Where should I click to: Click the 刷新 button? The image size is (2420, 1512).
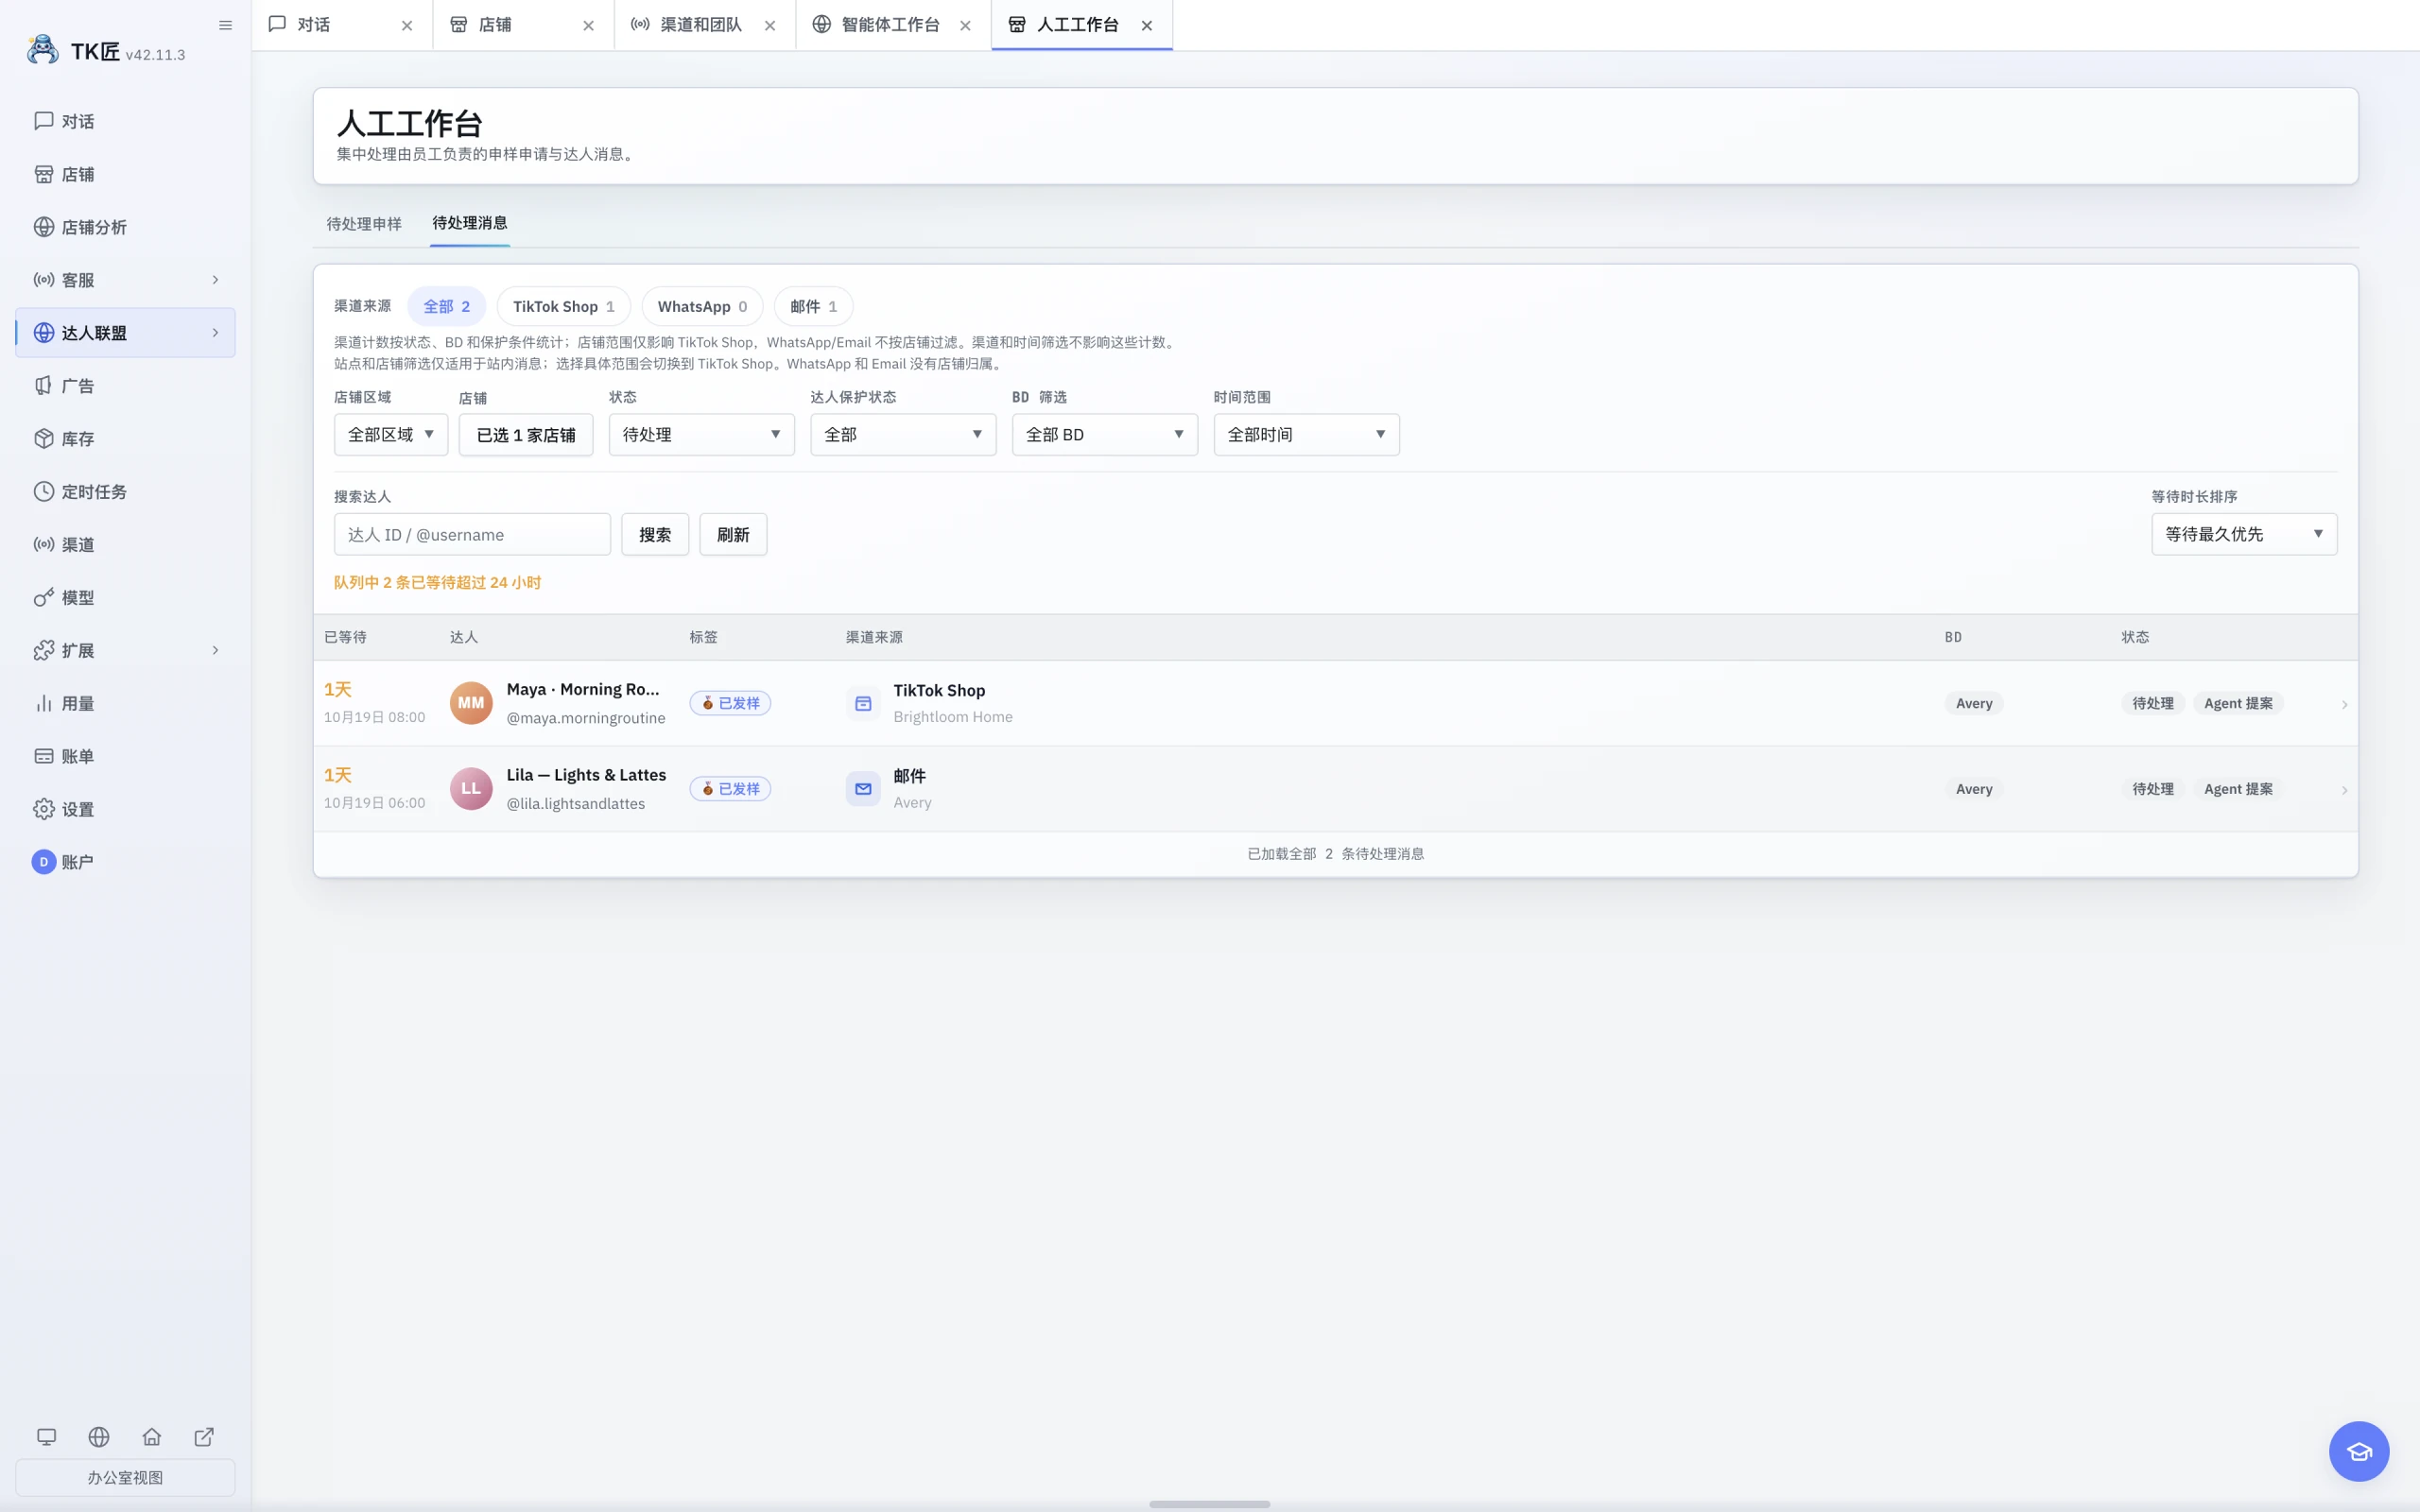coord(733,534)
